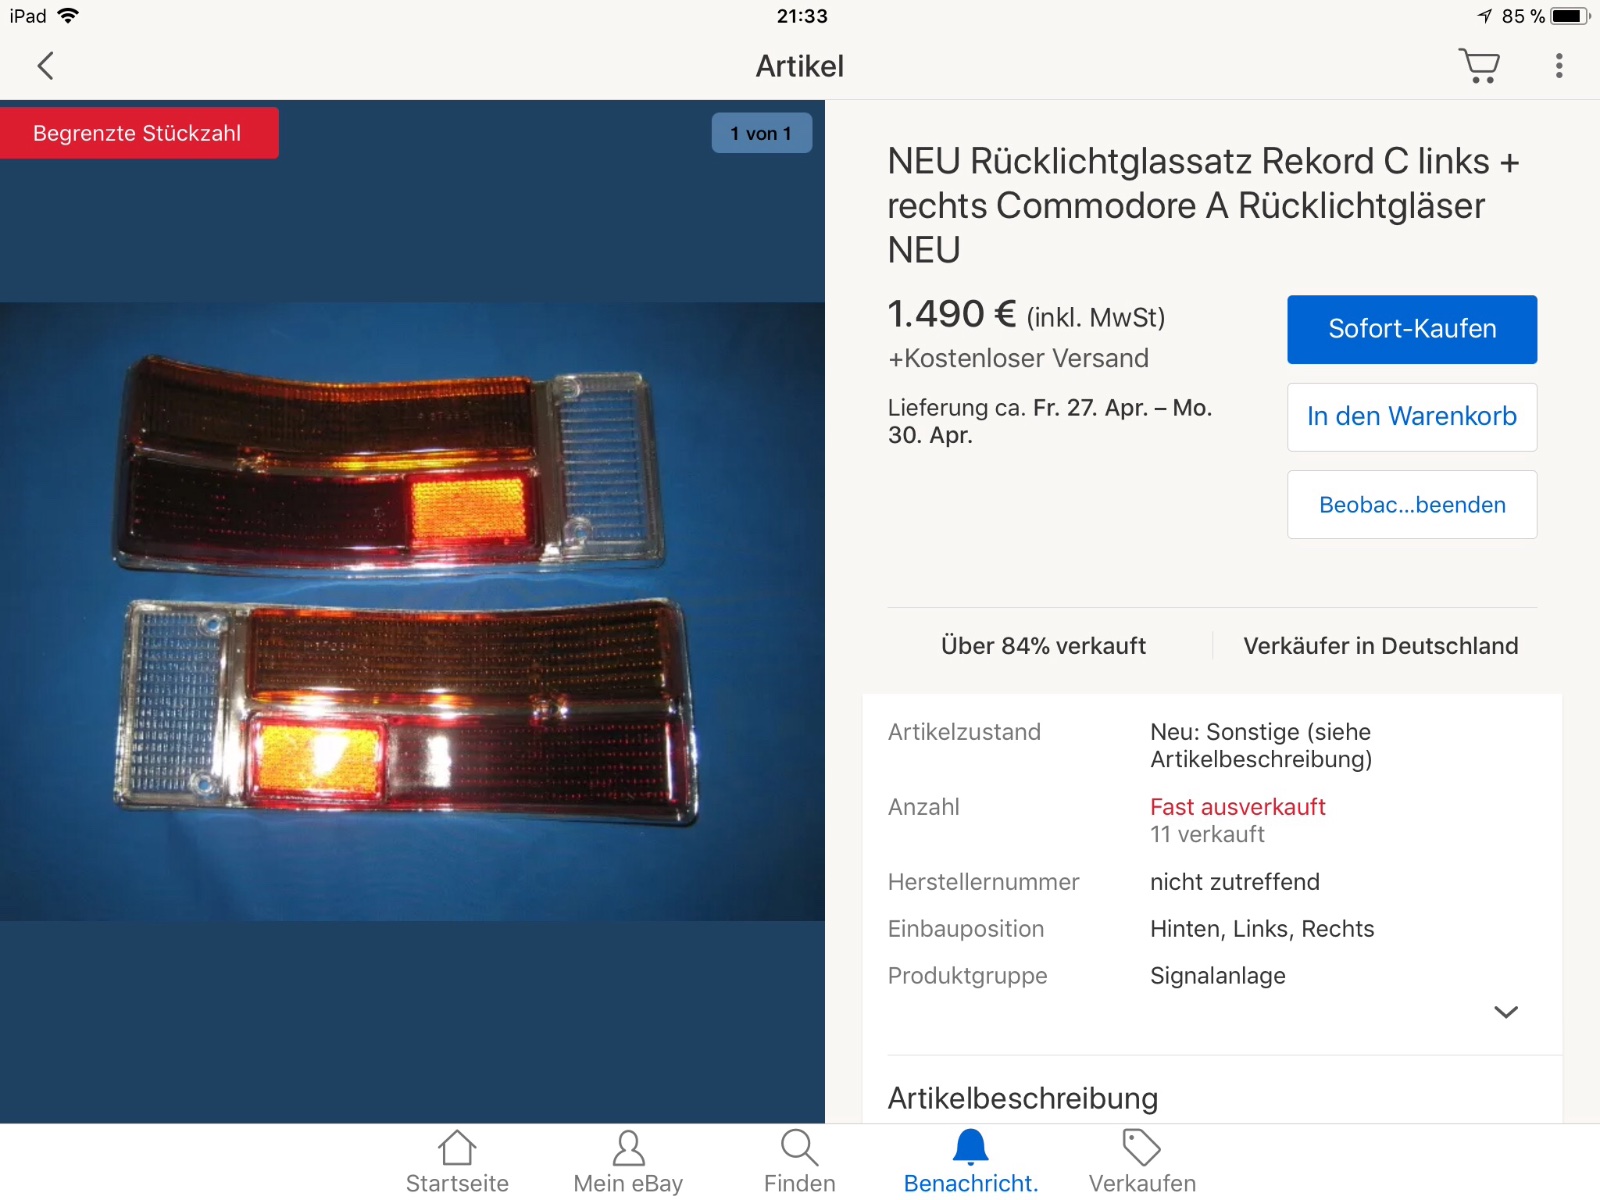Image resolution: width=1600 pixels, height=1200 pixels.
Task: Tap the Verkaufen price tag icon
Action: click(1141, 1148)
